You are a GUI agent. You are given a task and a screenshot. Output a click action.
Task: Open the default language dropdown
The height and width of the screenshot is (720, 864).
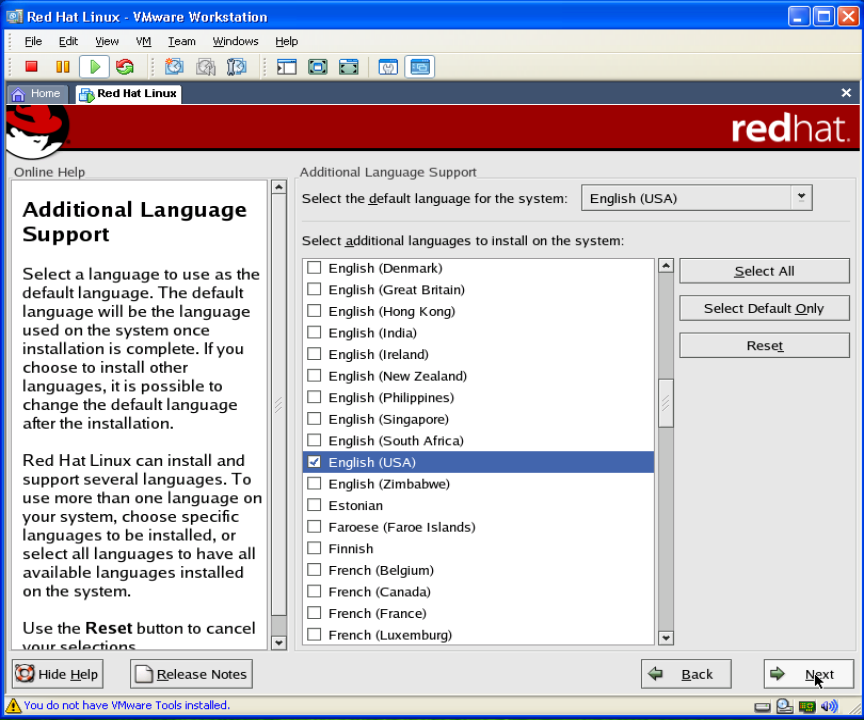(800, 198)
